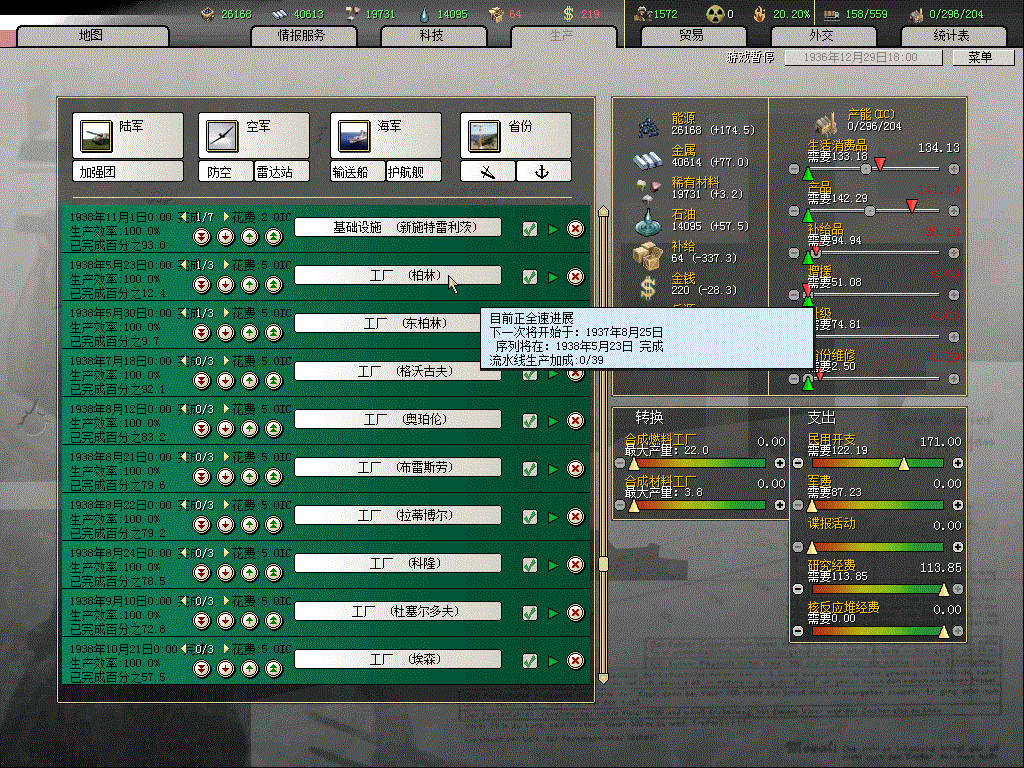1024x768 pixels.
Task: Open the 省份 province buildings button
Action: pos(516,135)
